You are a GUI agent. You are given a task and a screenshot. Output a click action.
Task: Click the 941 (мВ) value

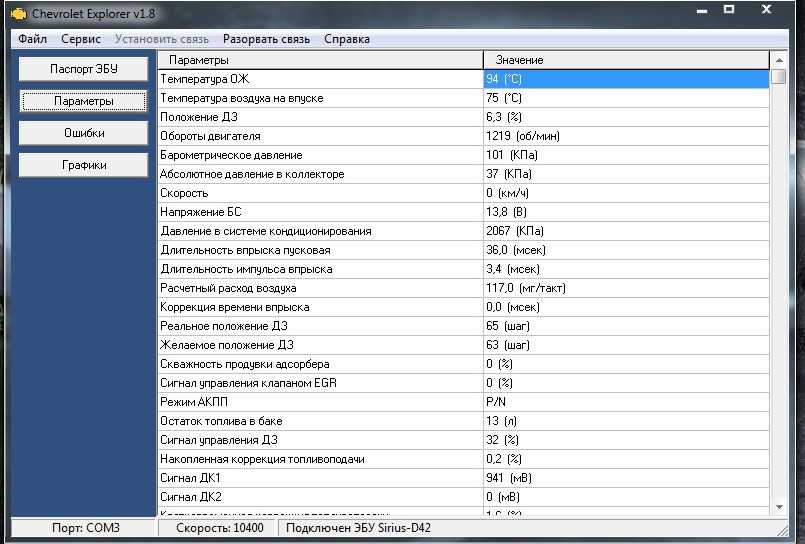pyautogui.click(x=509, y=478)
